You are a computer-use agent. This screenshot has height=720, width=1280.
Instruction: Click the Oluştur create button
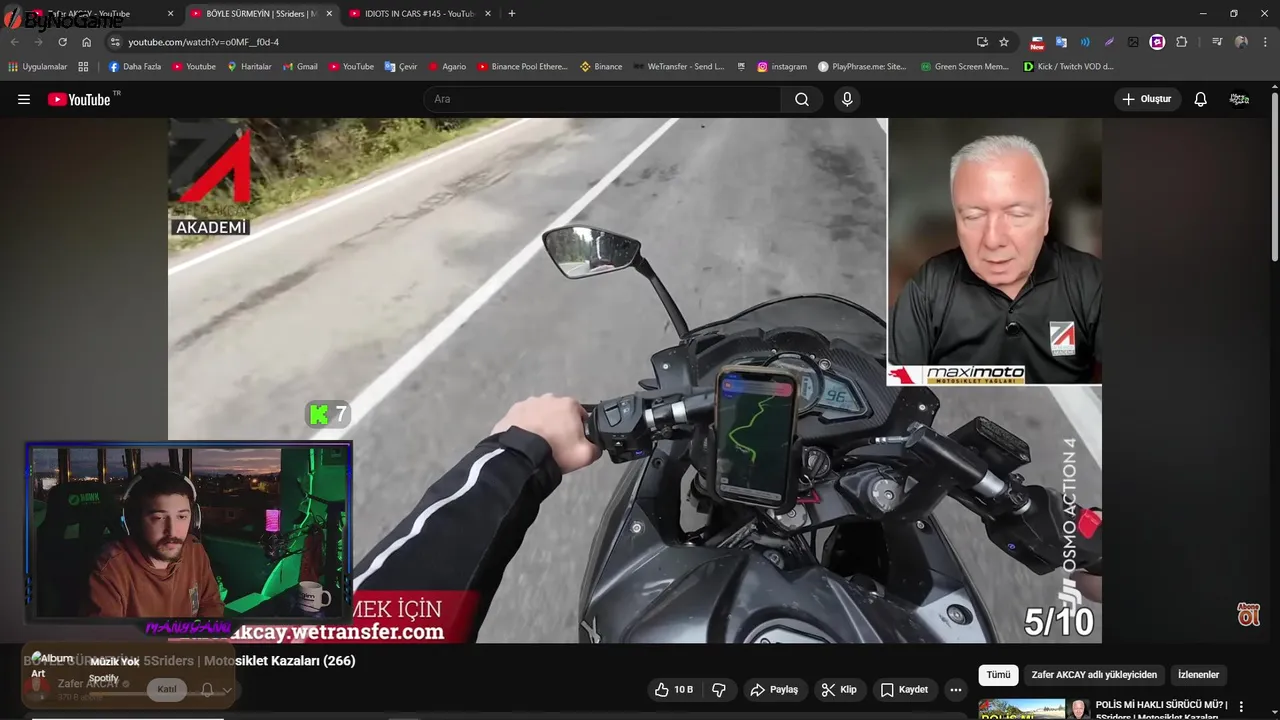[1147, 99]
